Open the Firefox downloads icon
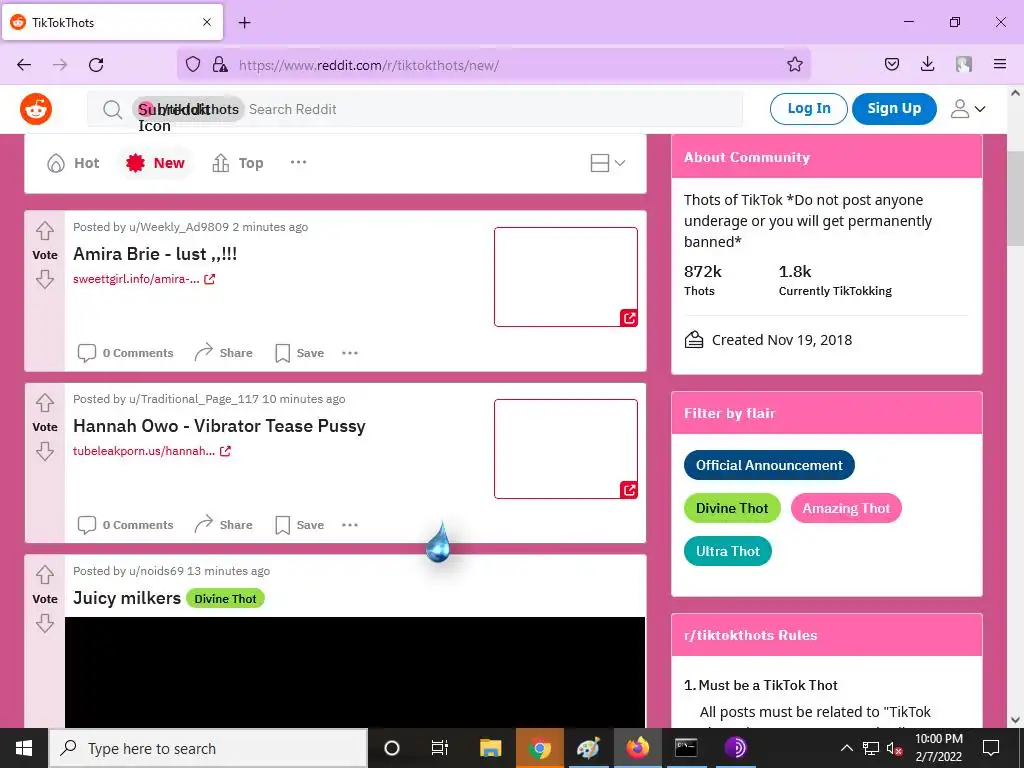 pos(927,64)
